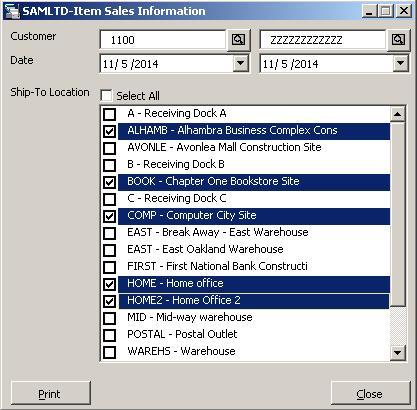Close the window with the title bar X

coord(404,11)
